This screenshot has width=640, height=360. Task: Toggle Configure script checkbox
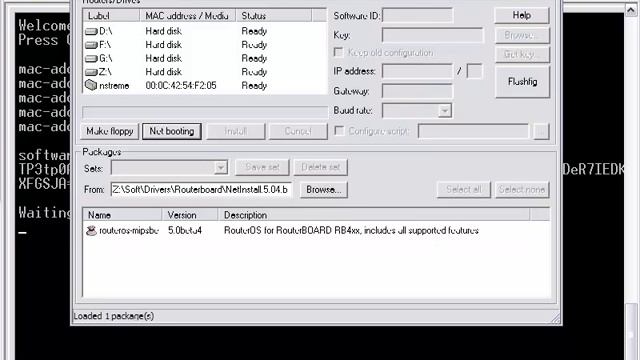click(x=339, y=131)
